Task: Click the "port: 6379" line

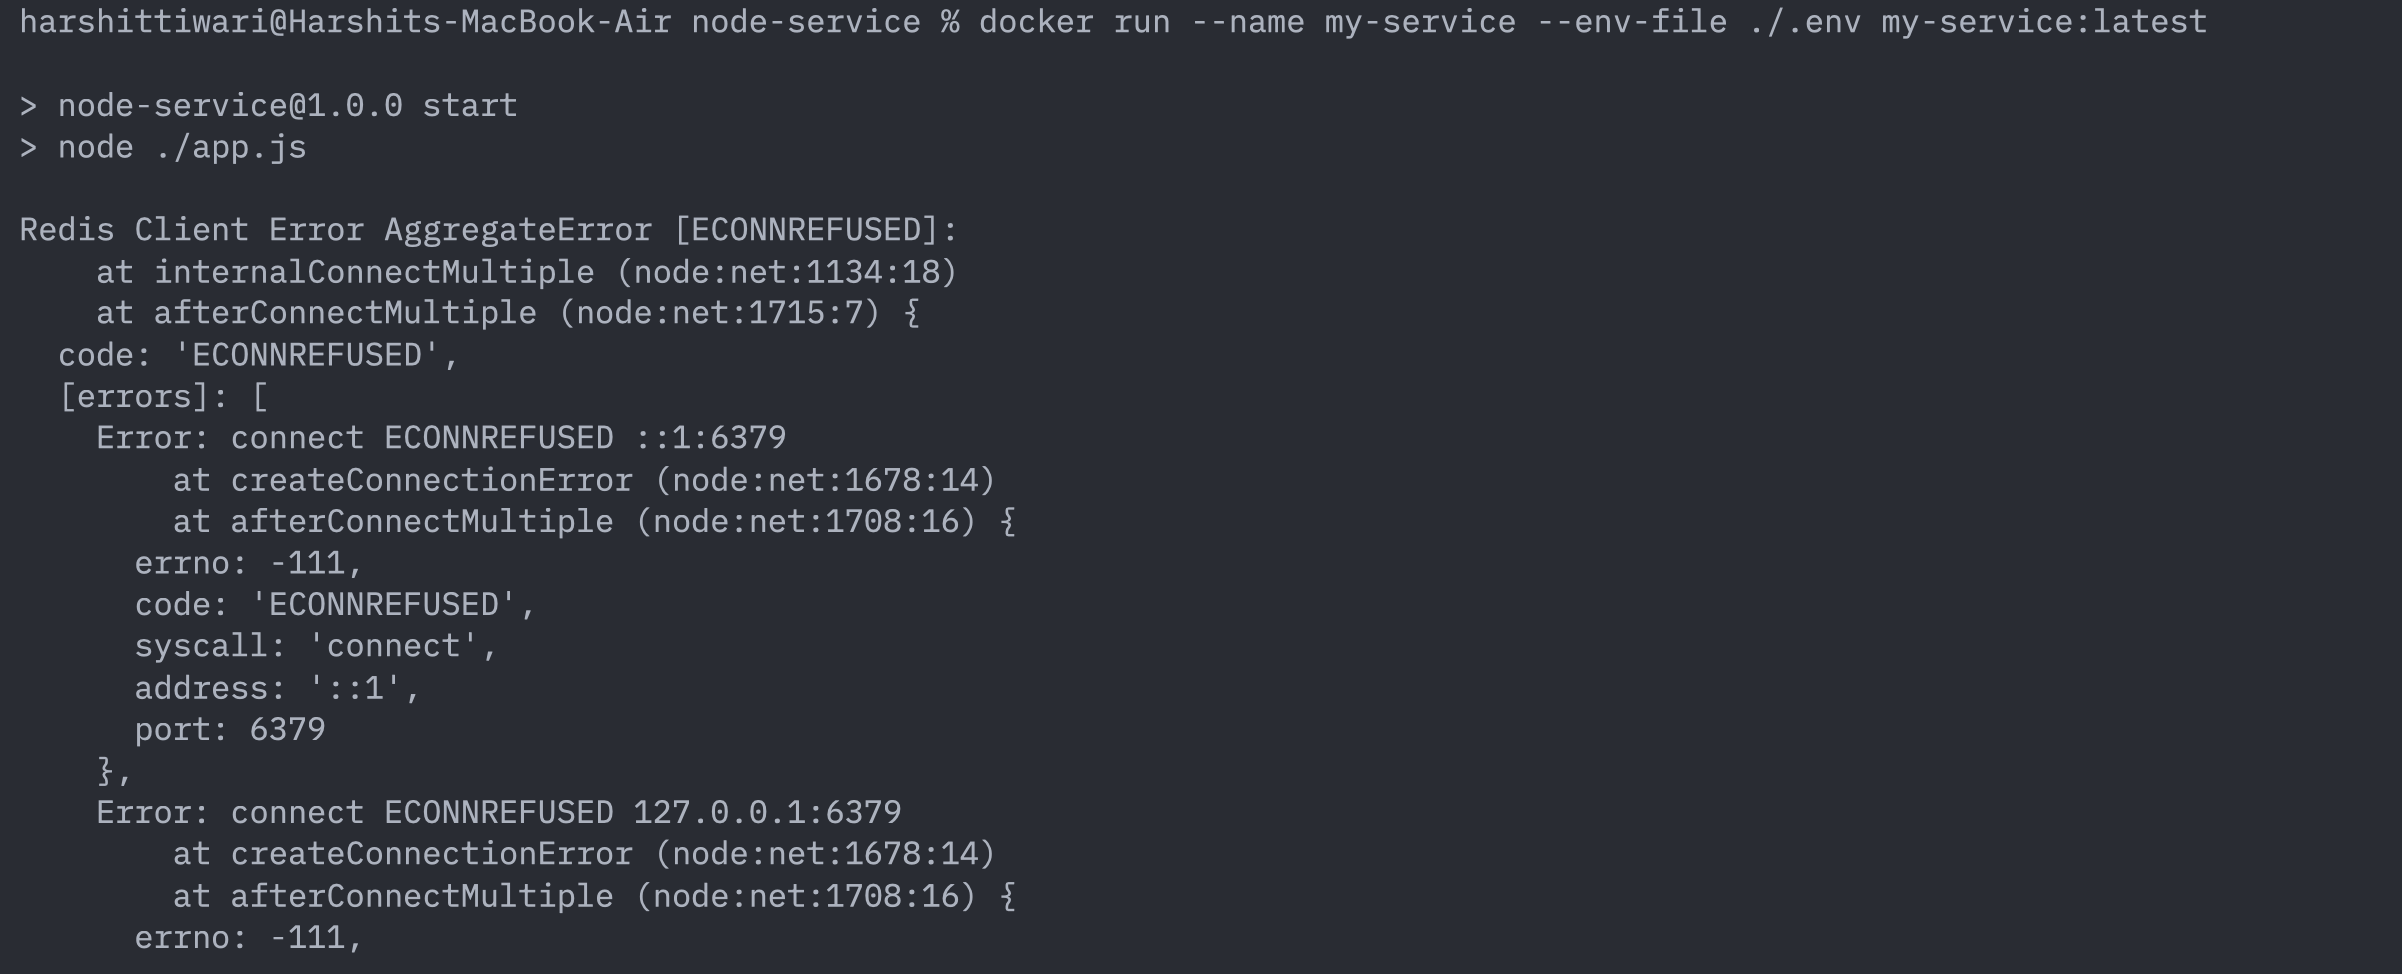Action: pyautogui.click(x=230, y=730)
